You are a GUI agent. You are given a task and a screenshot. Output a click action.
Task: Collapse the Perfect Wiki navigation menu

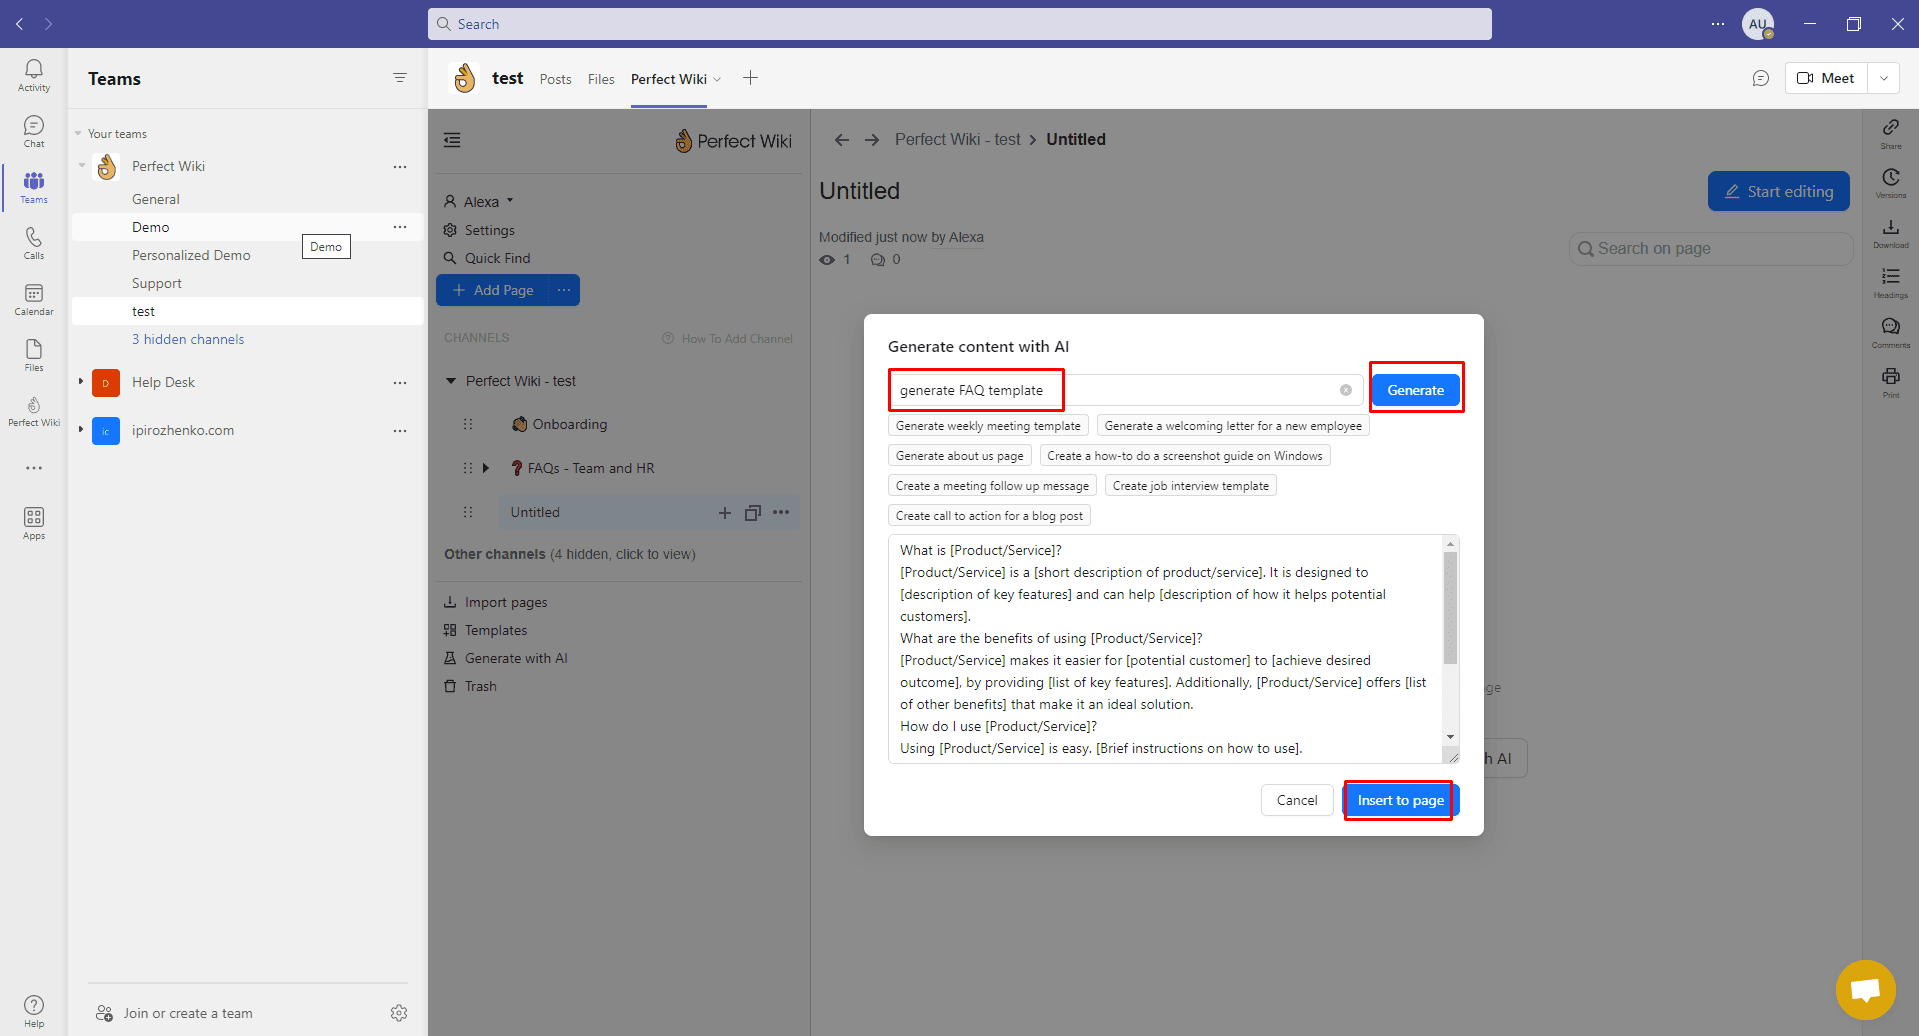click(x=453, y=140)
